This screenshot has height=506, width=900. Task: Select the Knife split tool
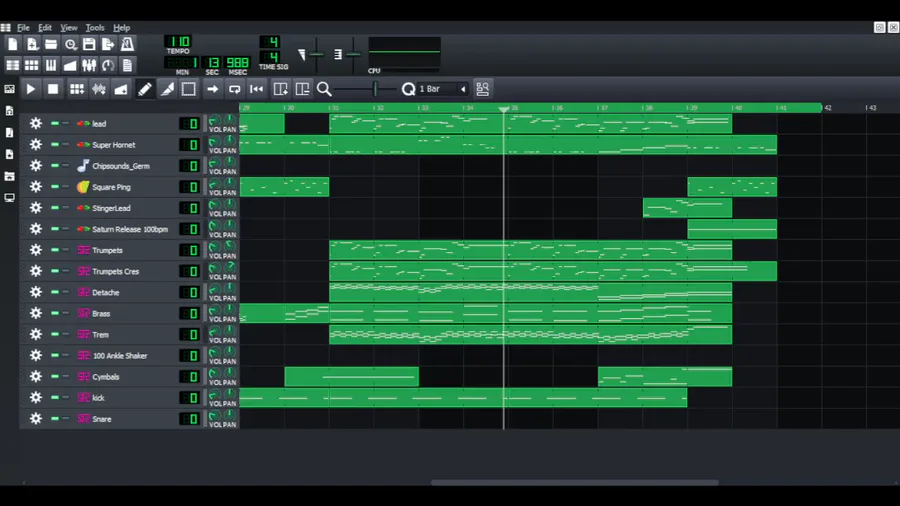[x=167, y=89]
